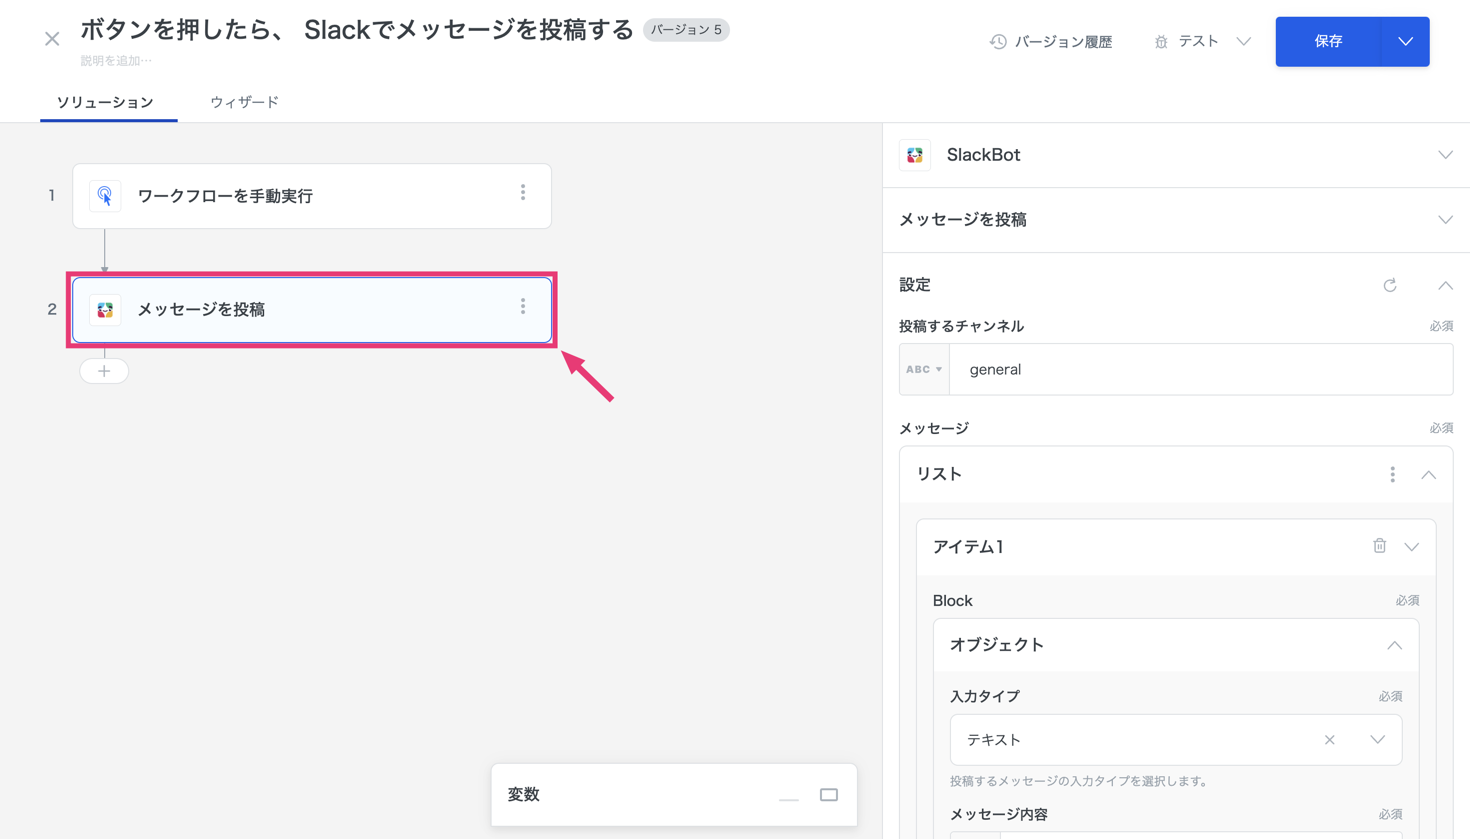
Task: Open the list's three-dot options menu
Action: (1392, 475)
